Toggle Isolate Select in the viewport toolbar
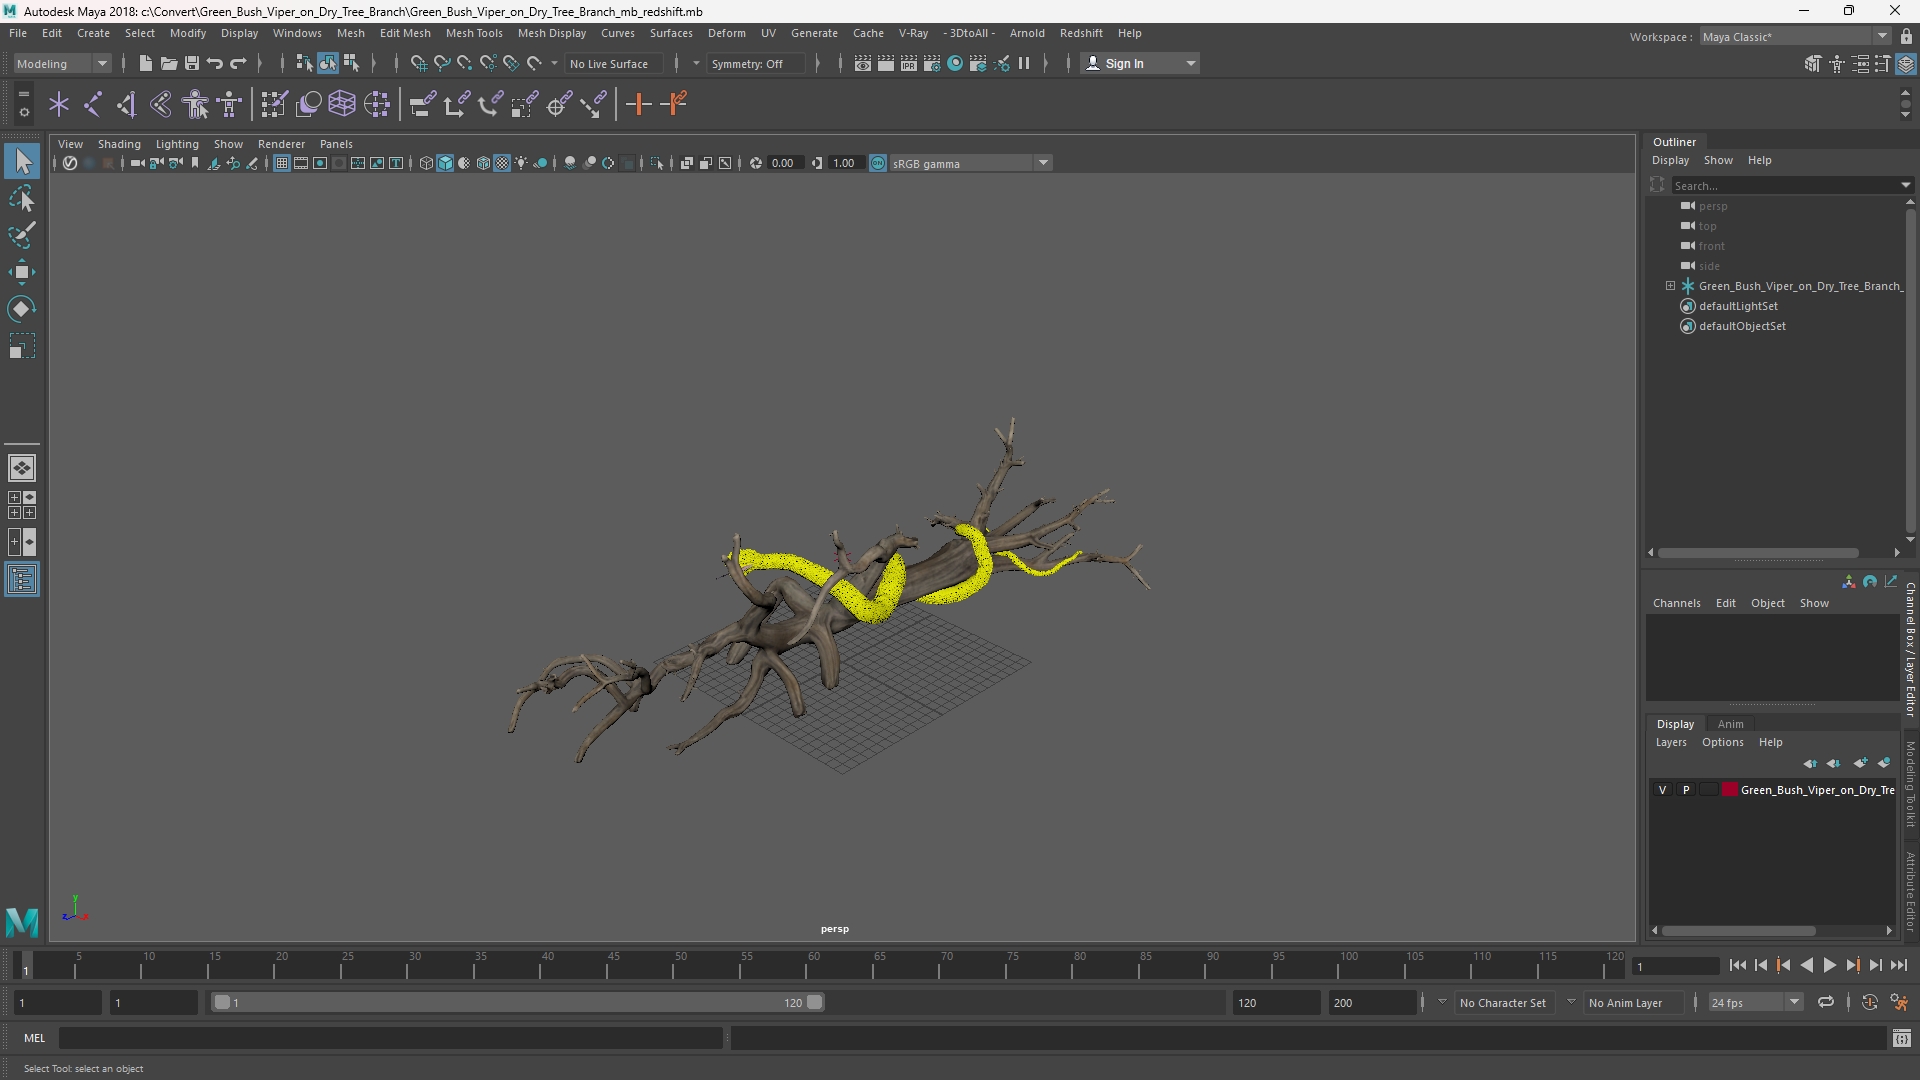This screenshot has width=1920, height=1080. tap(656, 163)
